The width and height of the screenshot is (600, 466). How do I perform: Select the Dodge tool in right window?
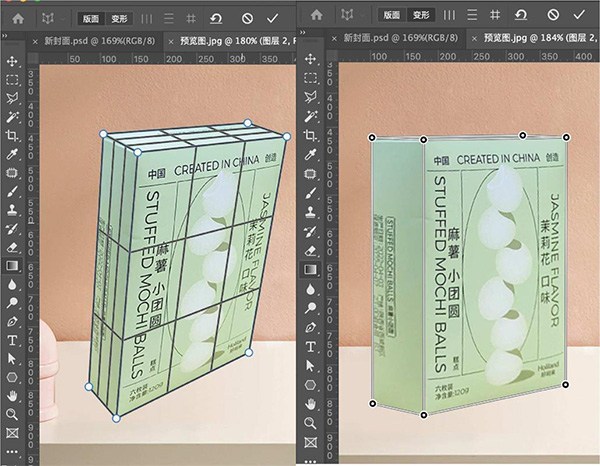[310, 308]
